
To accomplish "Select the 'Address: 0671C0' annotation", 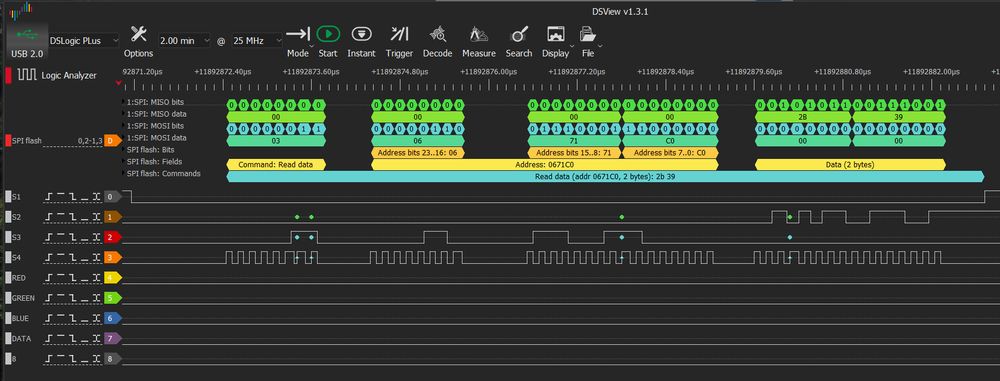I will click(545, 165).
